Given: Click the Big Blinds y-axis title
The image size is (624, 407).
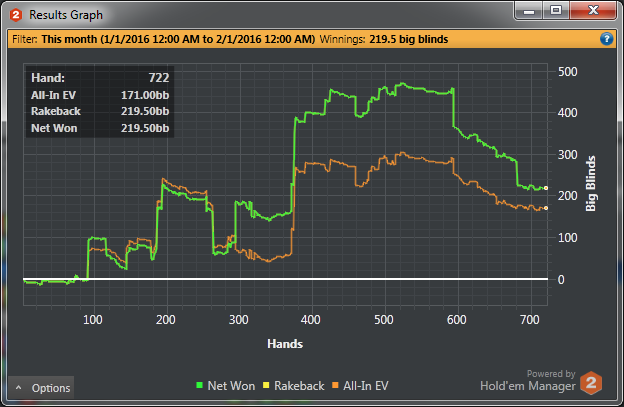Looking at the screenshot, I should (x=591, y=183).
